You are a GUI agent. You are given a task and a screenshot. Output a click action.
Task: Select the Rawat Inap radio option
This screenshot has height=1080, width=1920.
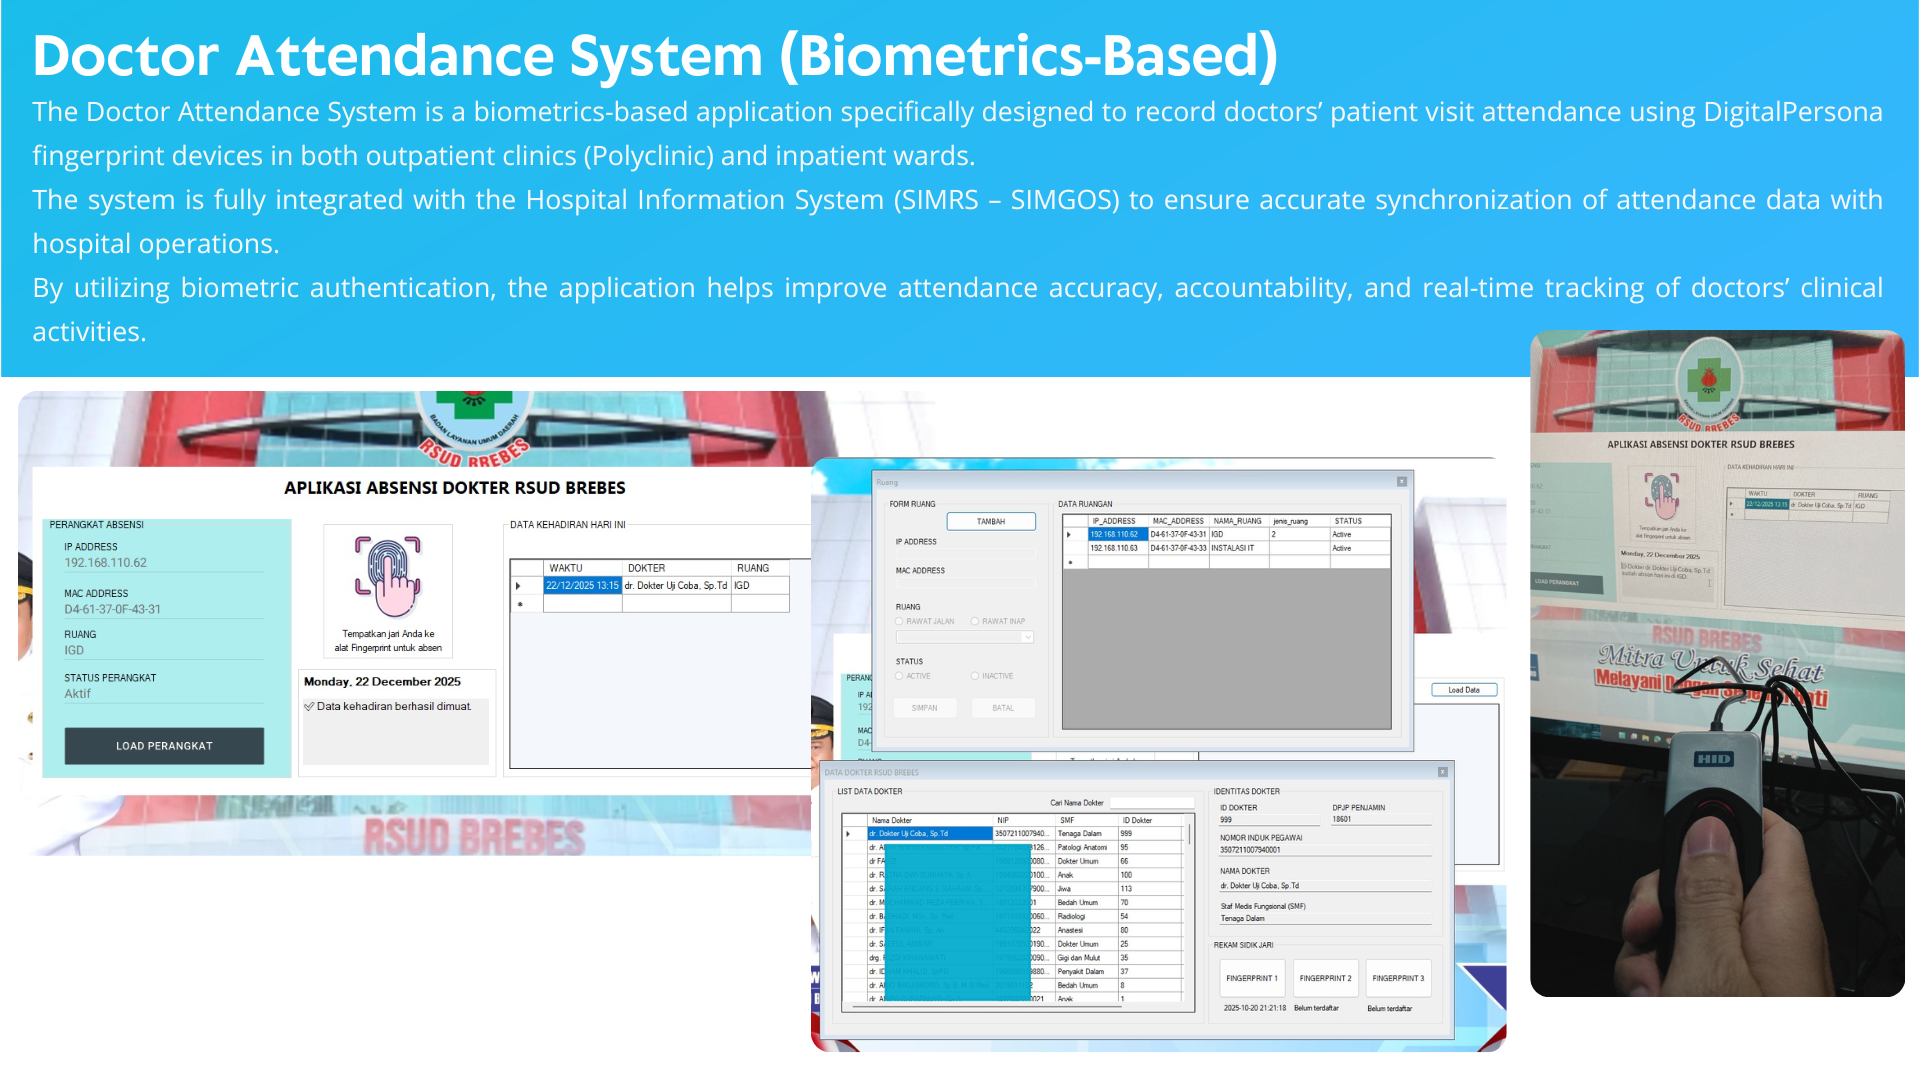point(975,622)
